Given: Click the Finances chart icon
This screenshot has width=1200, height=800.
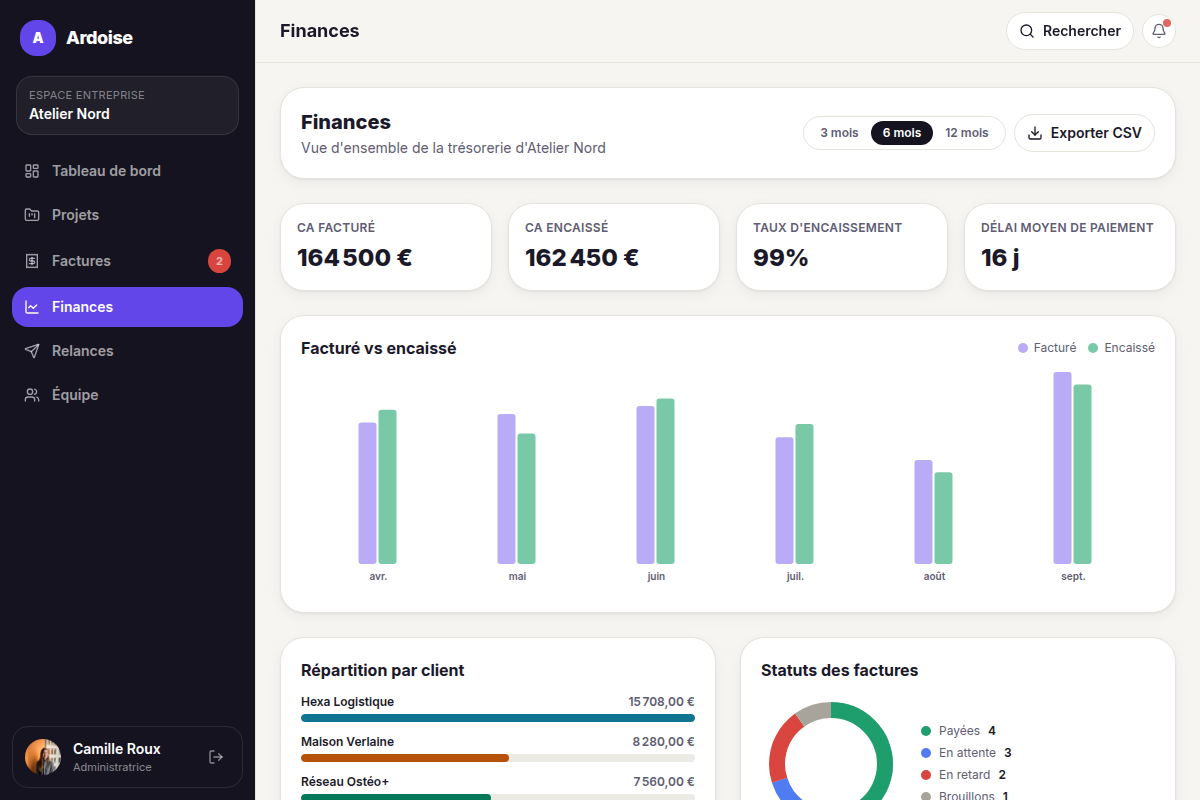Looking at the screenshot, I should [32, 307].
